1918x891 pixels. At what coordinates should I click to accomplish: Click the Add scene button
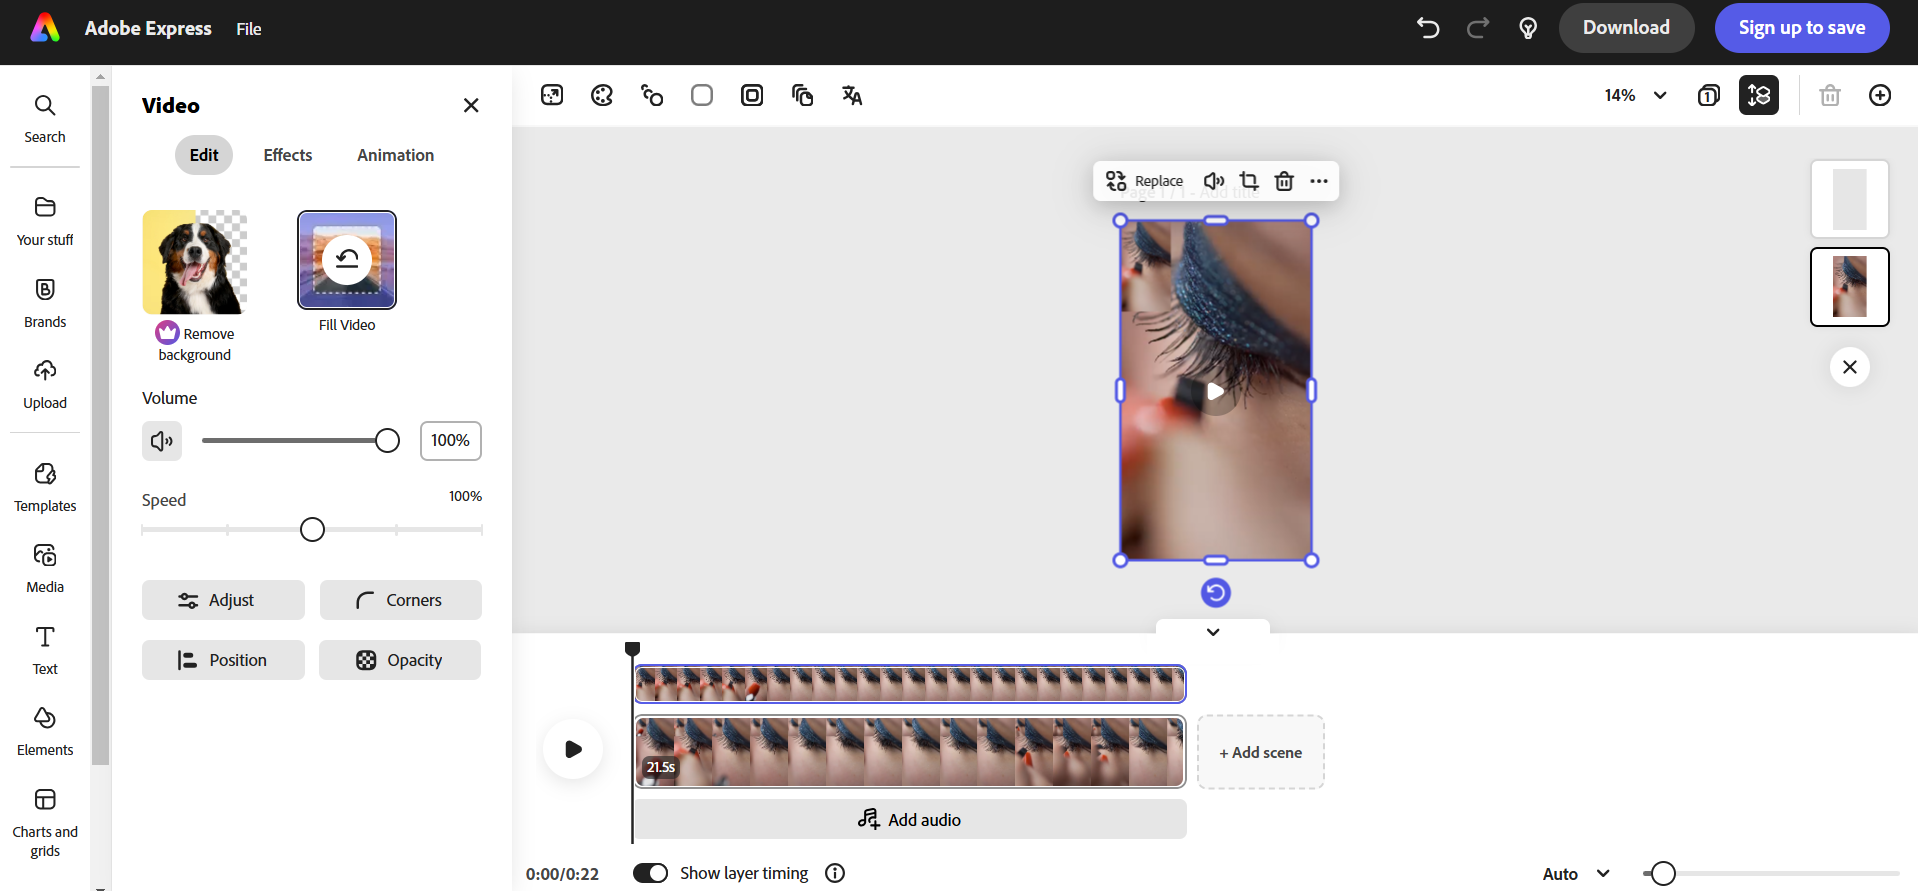[1261, 752]
